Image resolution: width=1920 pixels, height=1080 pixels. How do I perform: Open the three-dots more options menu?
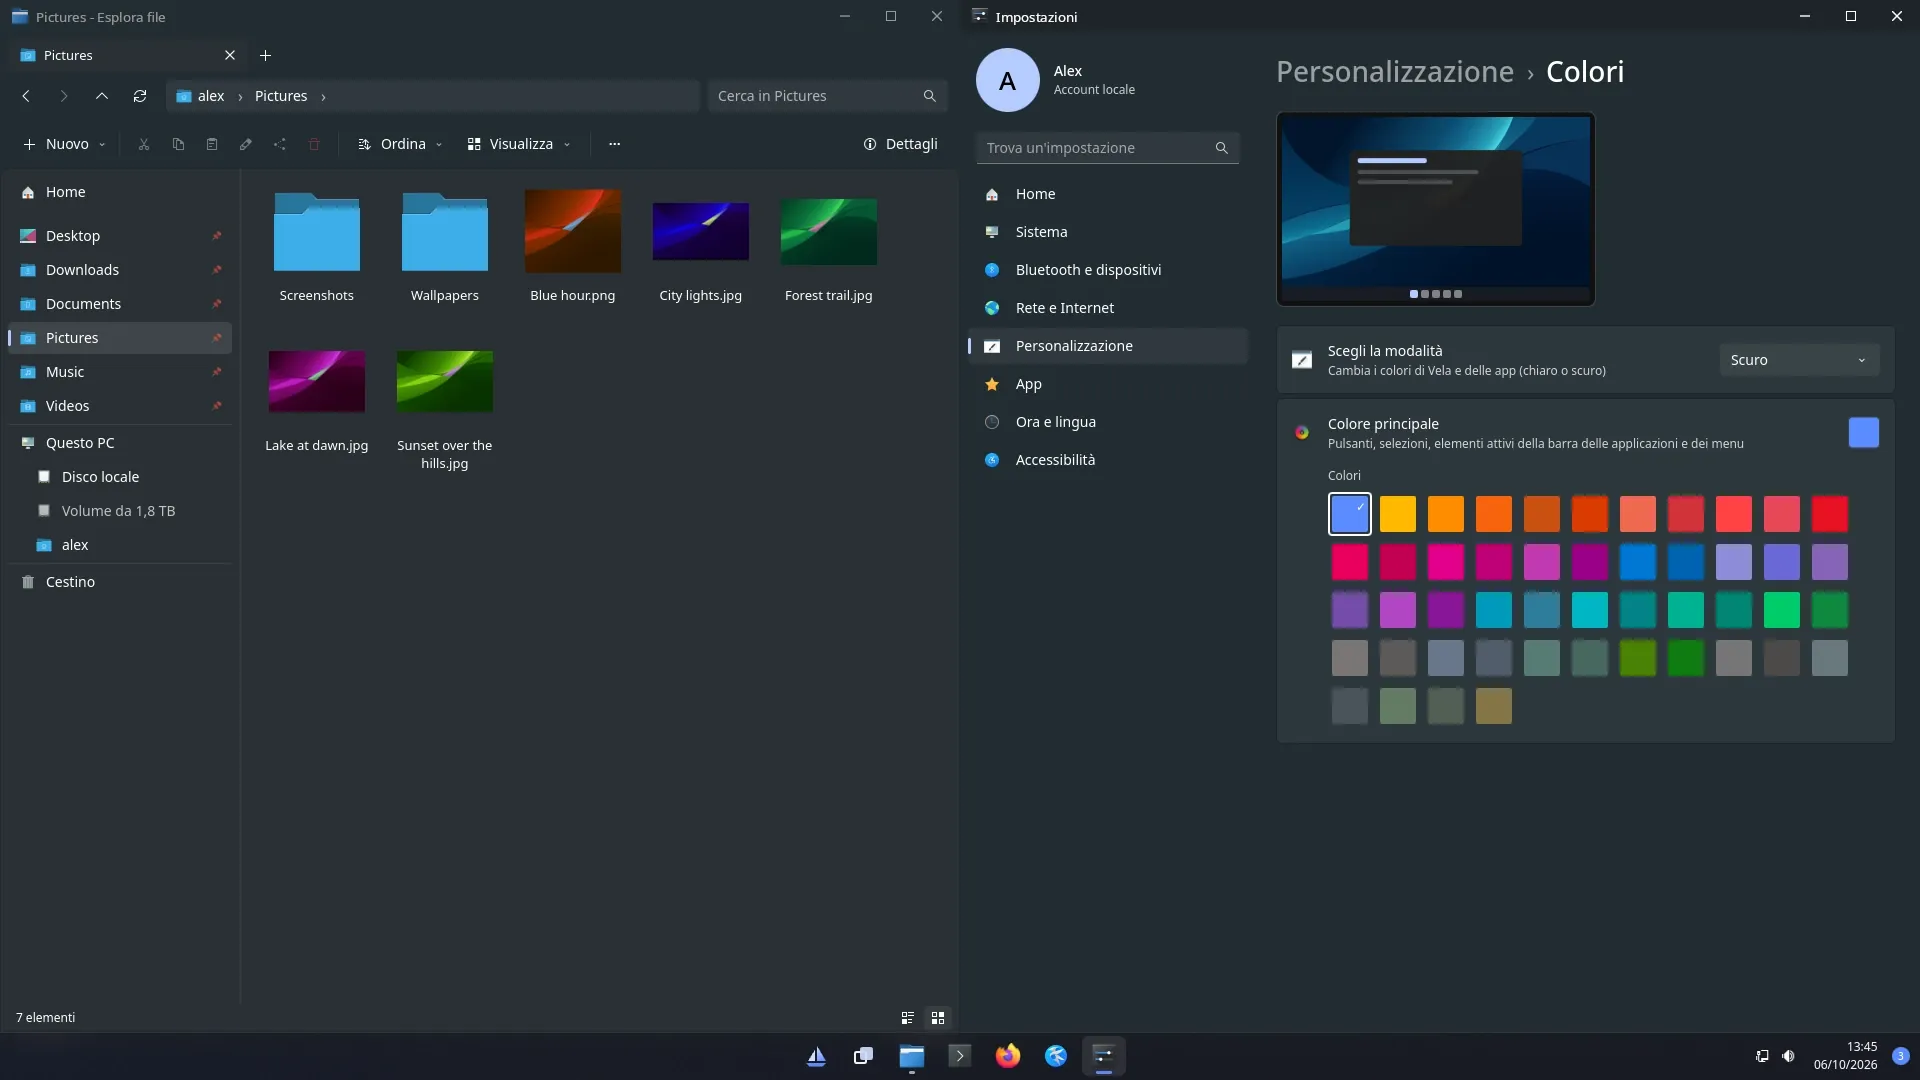(x=614, y=144)
